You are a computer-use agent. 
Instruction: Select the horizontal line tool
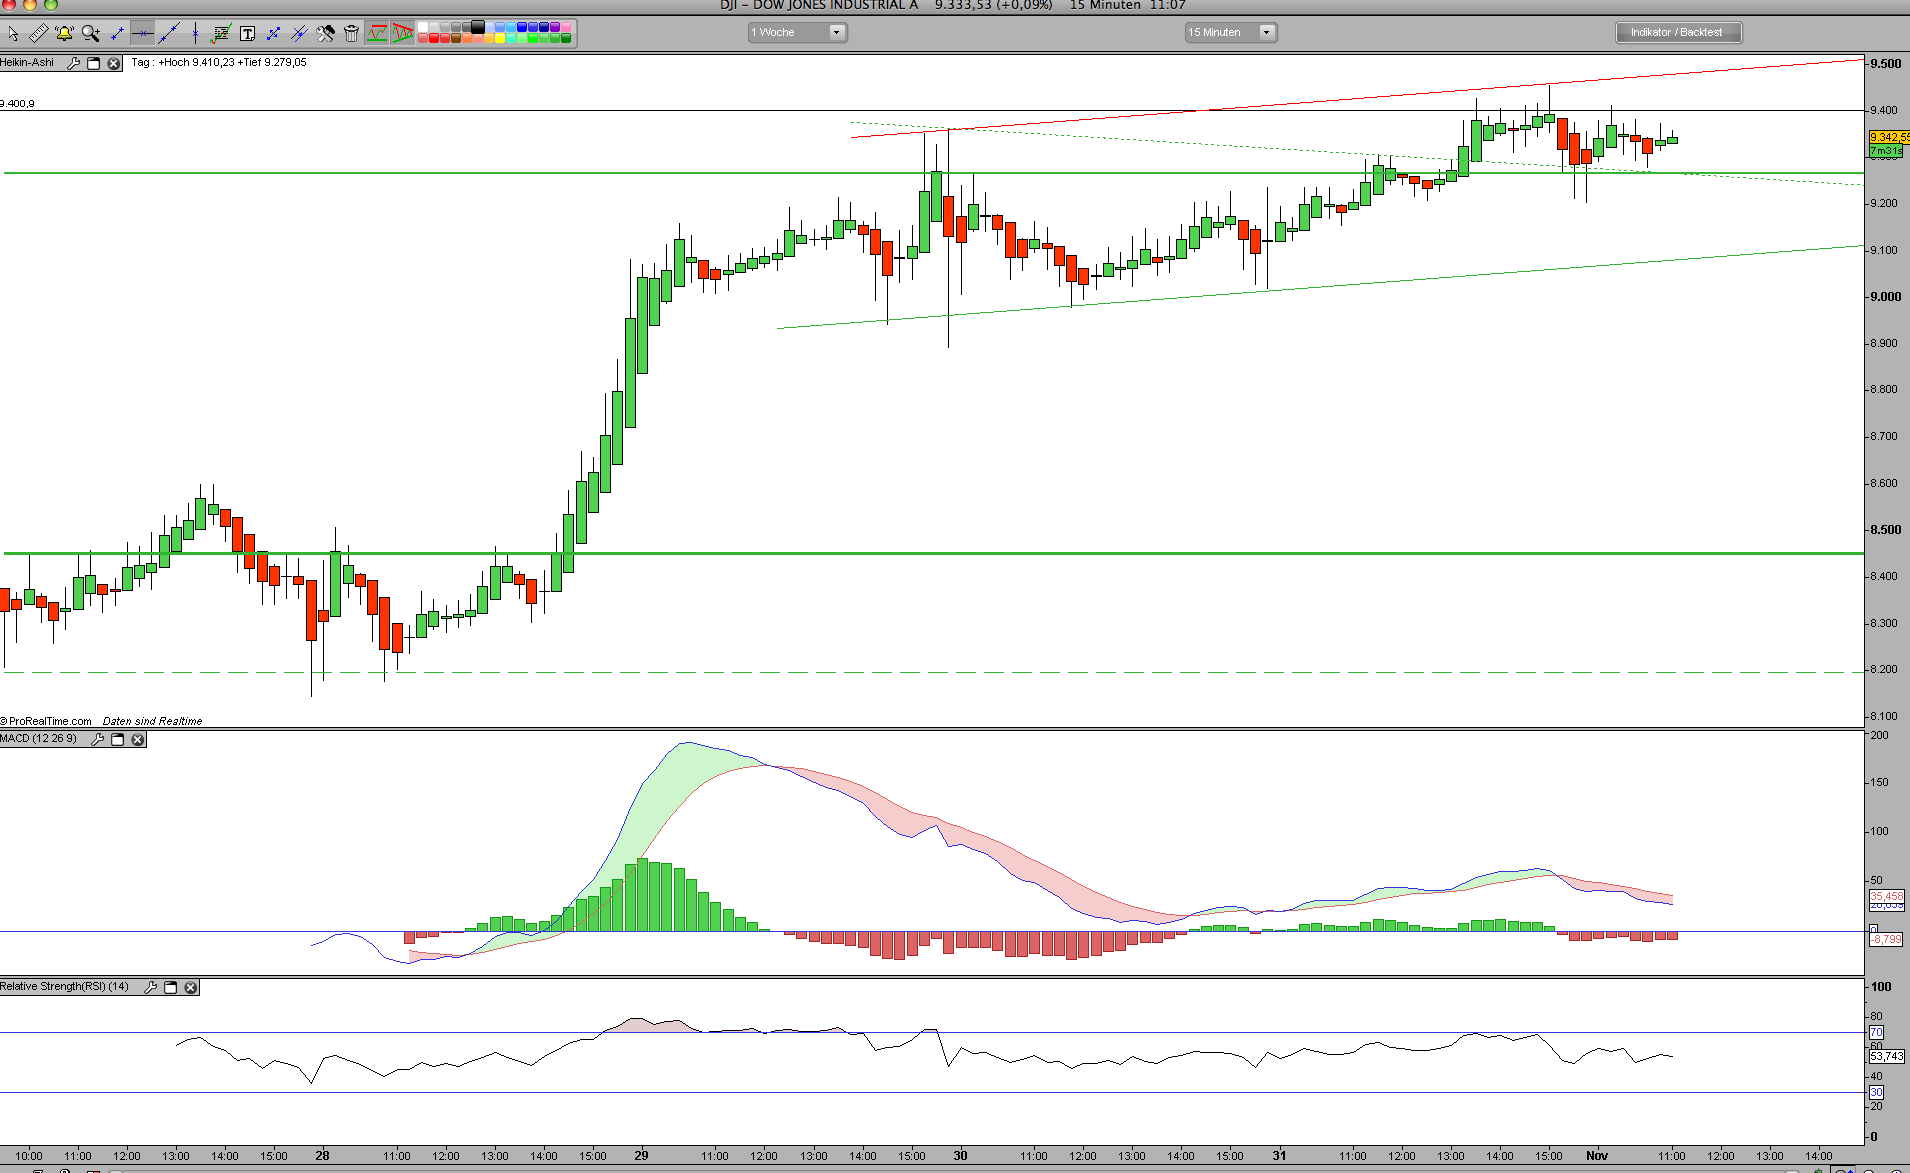point(142,33)
